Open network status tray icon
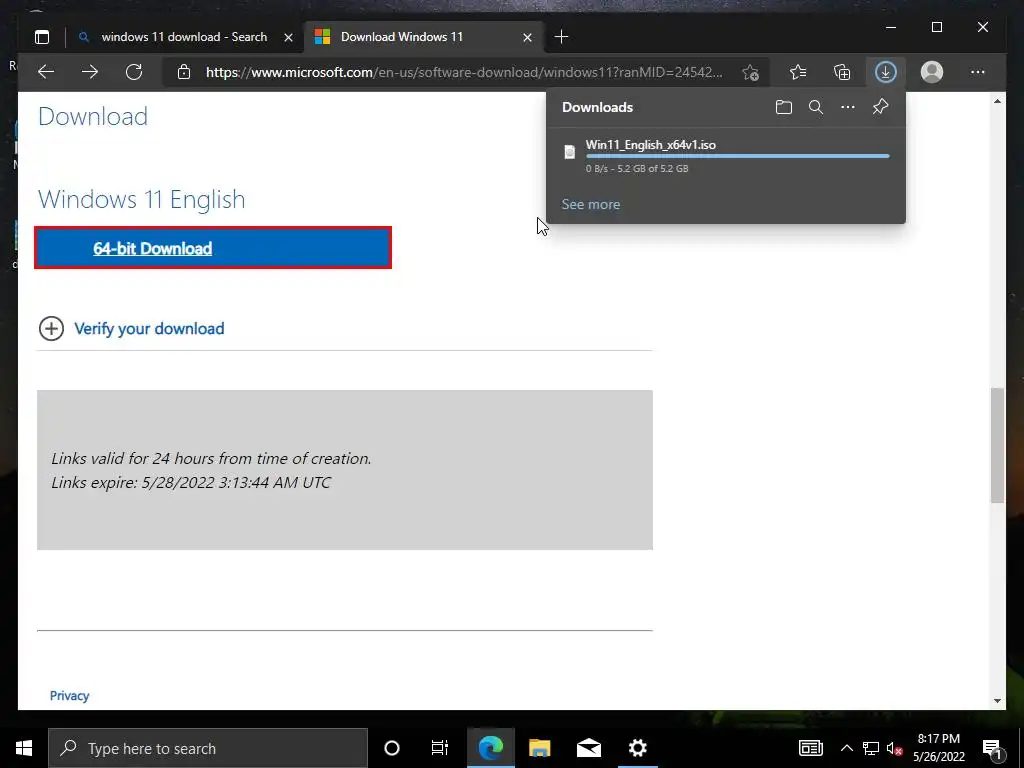This screenshot has height=768, width=1024. (871, 748)
